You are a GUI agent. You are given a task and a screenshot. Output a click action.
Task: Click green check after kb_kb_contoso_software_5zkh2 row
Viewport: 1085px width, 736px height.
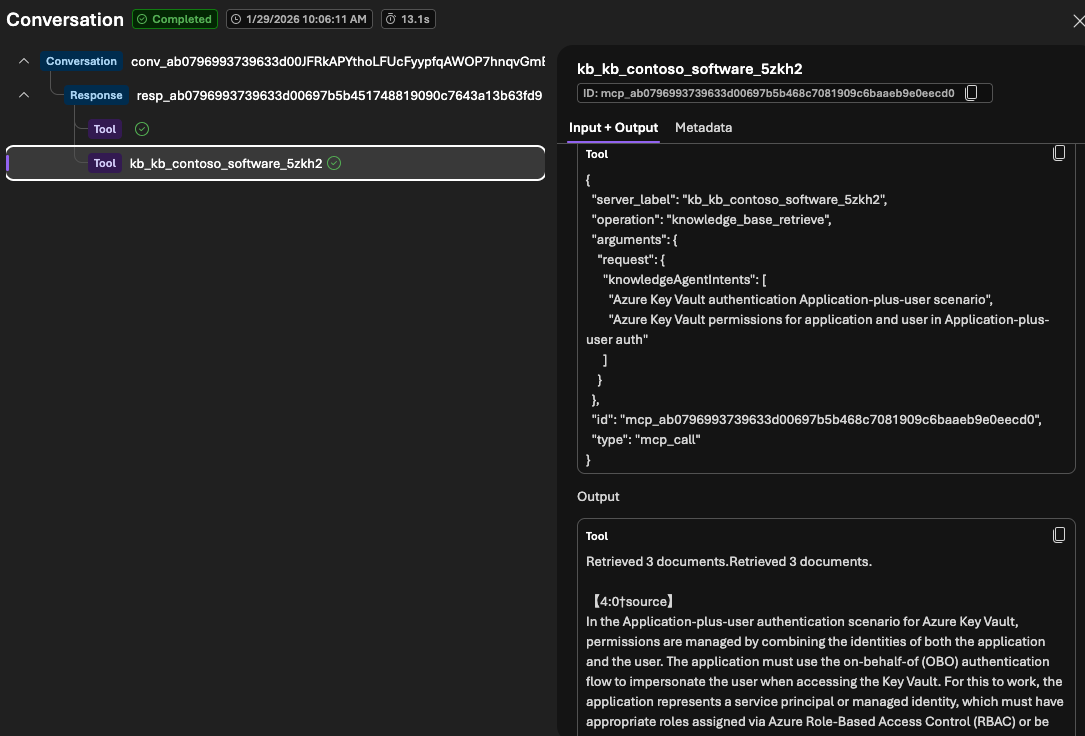tap(334, 163)
